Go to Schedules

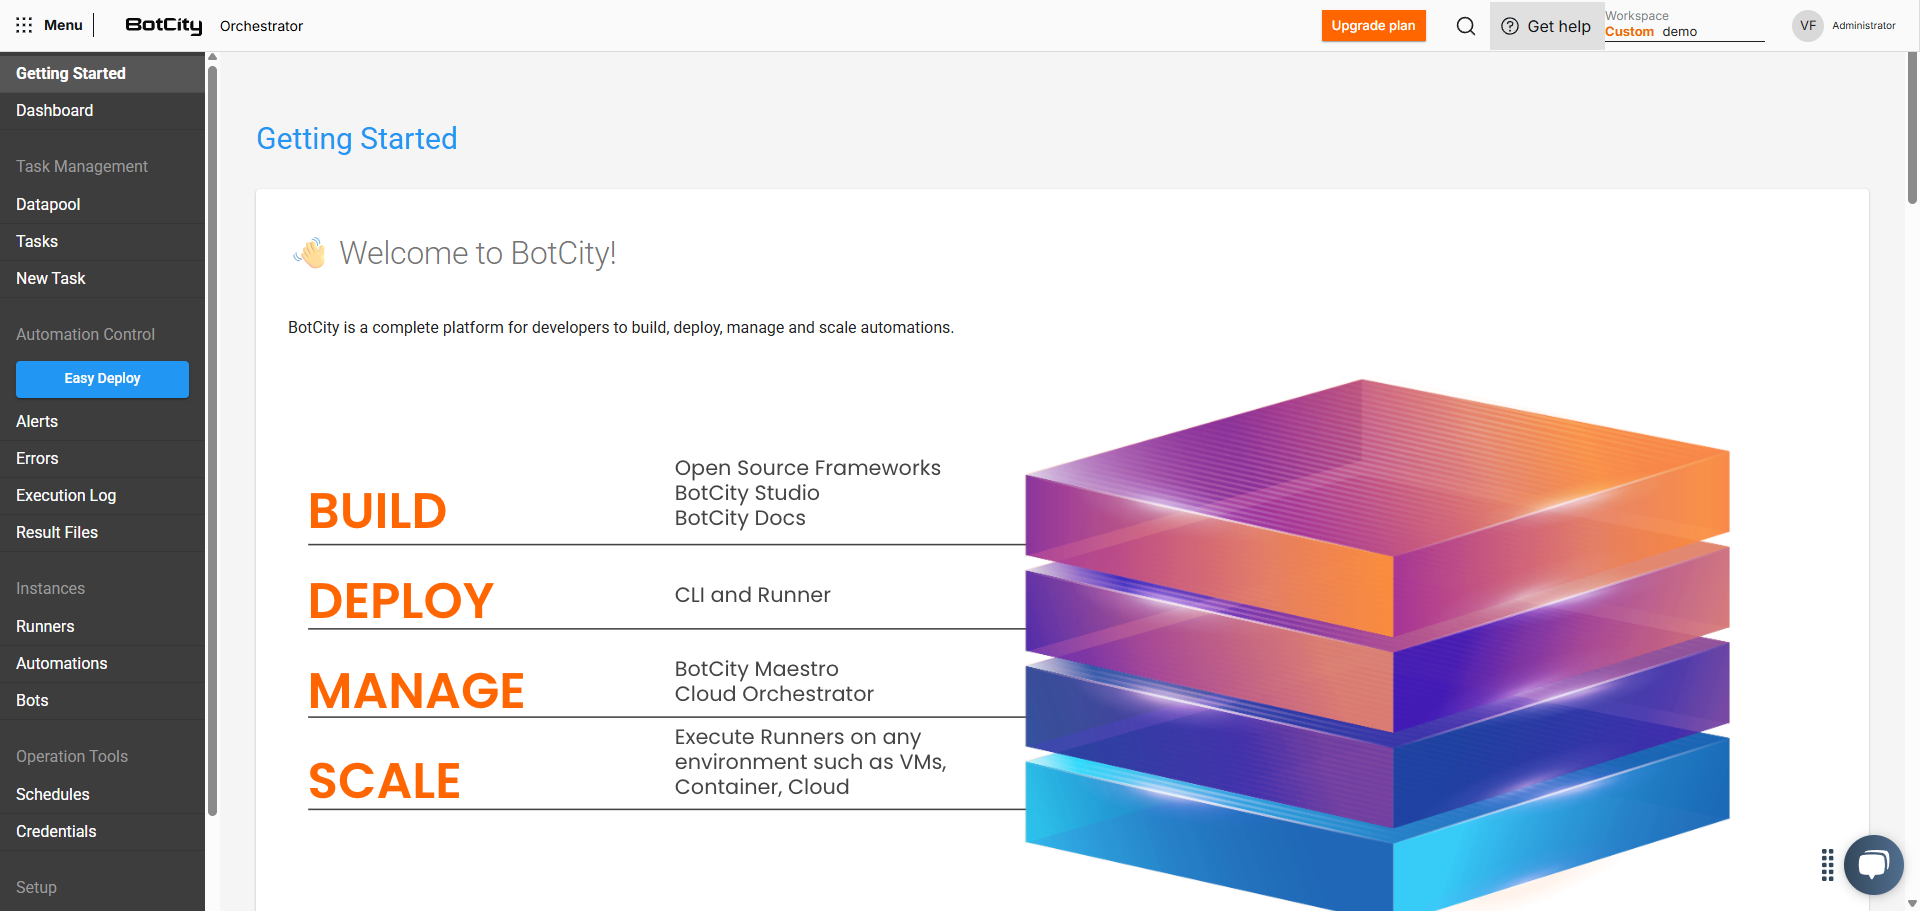(102, 794)
